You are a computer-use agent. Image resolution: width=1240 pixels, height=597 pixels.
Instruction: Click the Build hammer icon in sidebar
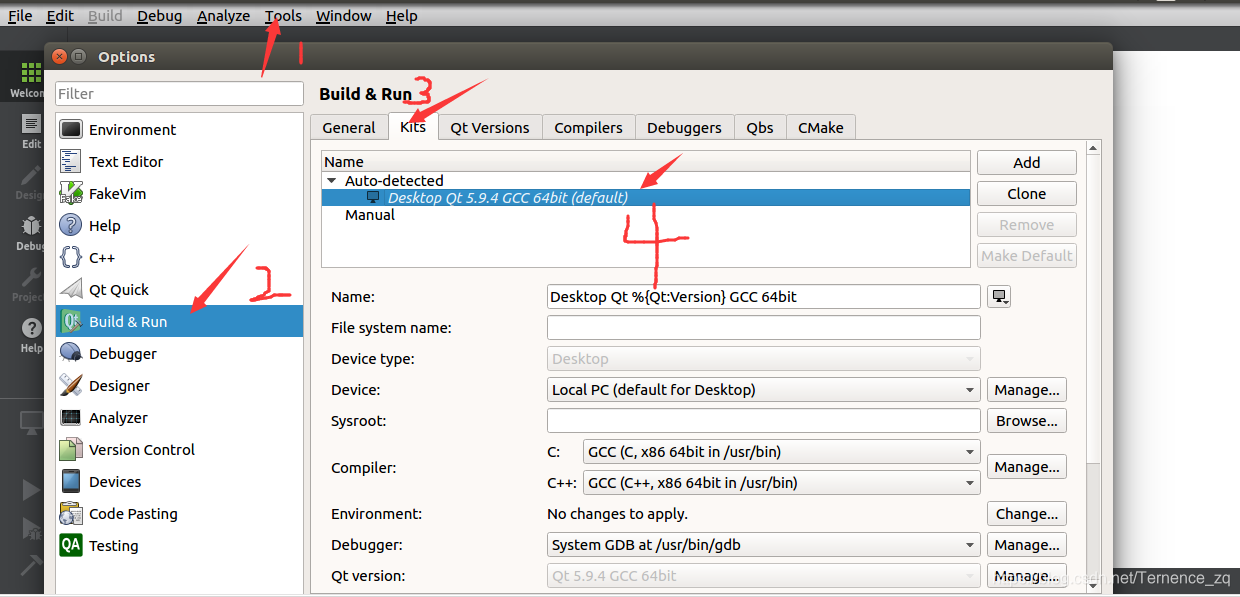pyautogui.click(x=31, y=565)
